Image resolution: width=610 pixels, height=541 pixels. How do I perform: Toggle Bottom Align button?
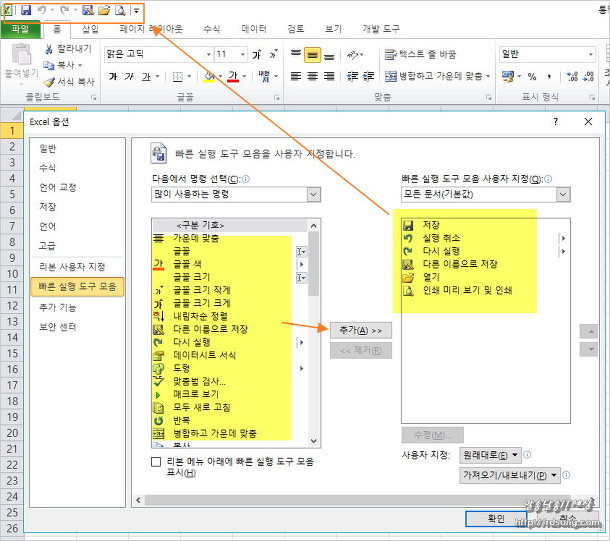coord(329,55)
